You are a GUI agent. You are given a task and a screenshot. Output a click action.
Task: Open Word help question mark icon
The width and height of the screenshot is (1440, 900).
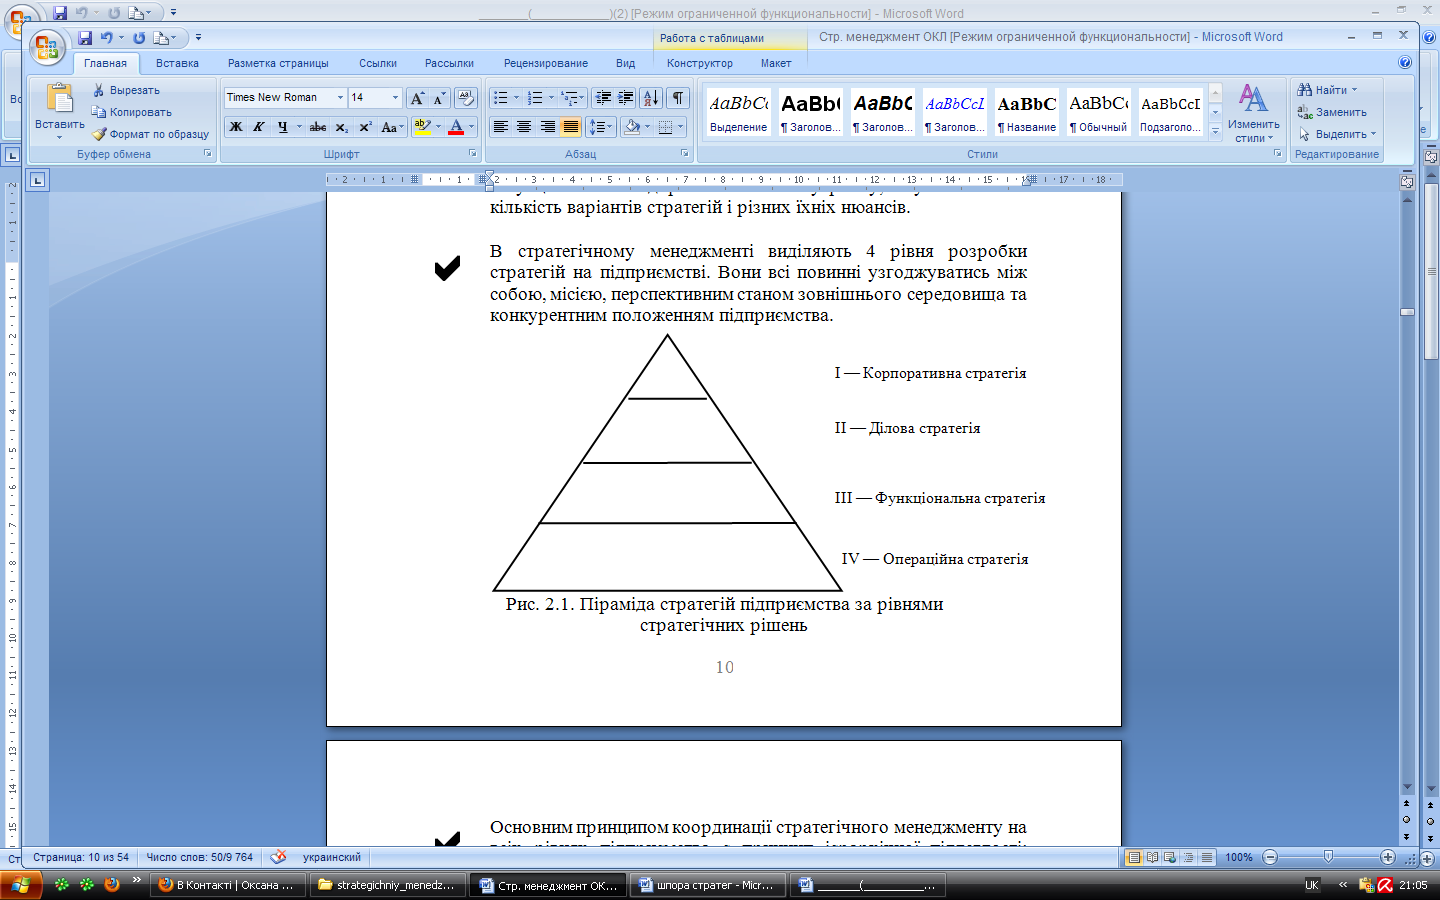[x=1405, y=62]
